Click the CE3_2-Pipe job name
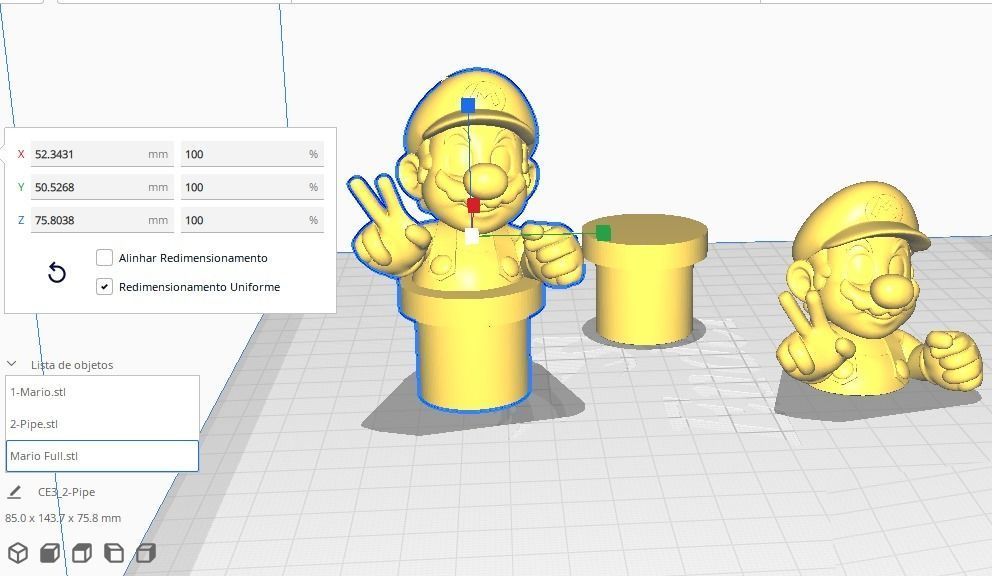 66,492
